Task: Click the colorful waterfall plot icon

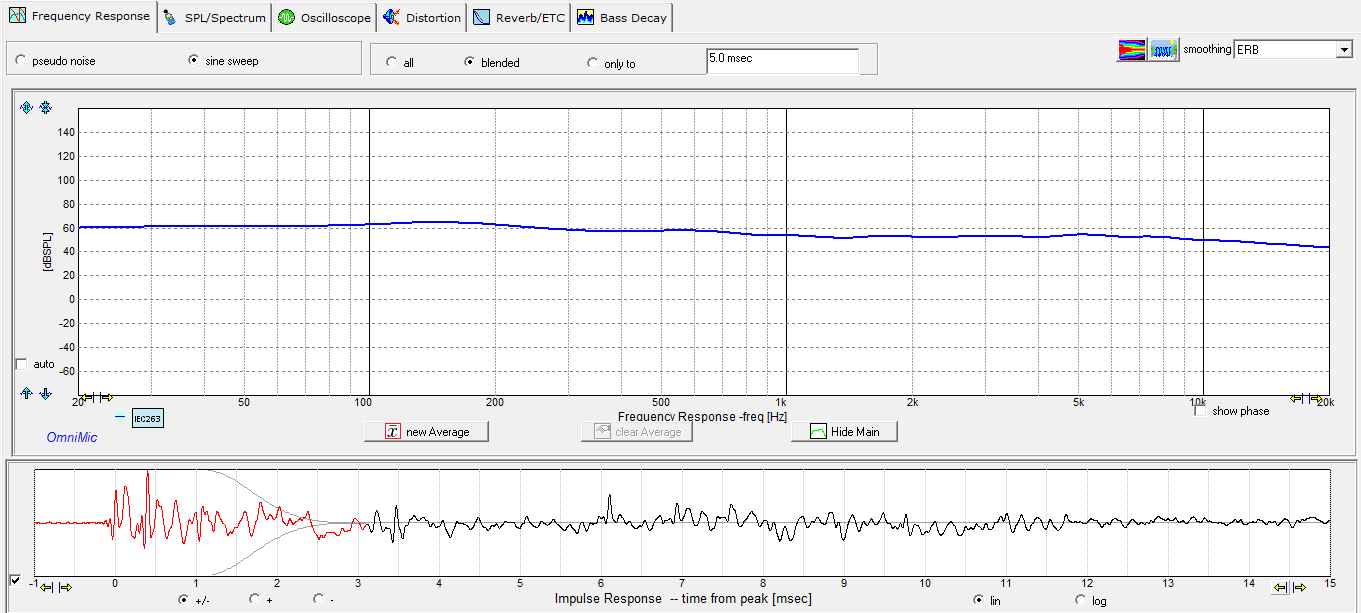Action: [1132, 50]
